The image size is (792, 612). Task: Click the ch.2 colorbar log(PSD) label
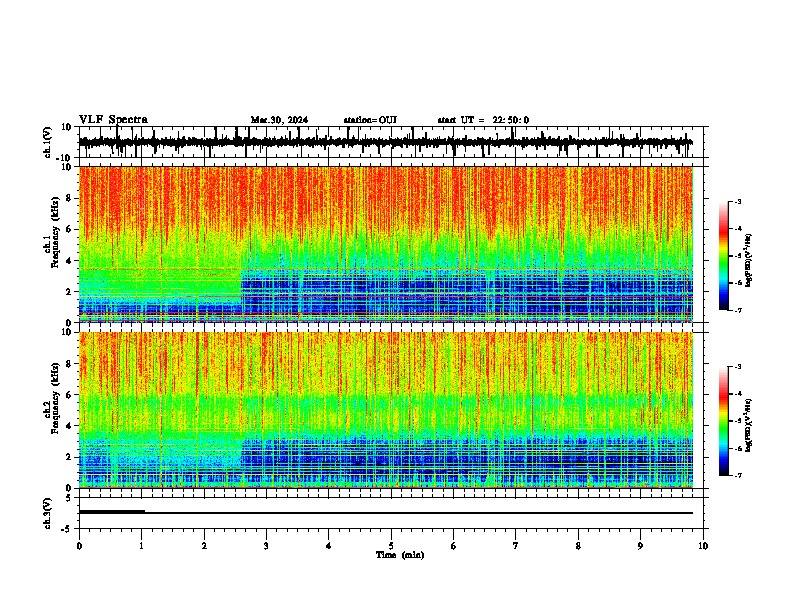tap(748, 425)
